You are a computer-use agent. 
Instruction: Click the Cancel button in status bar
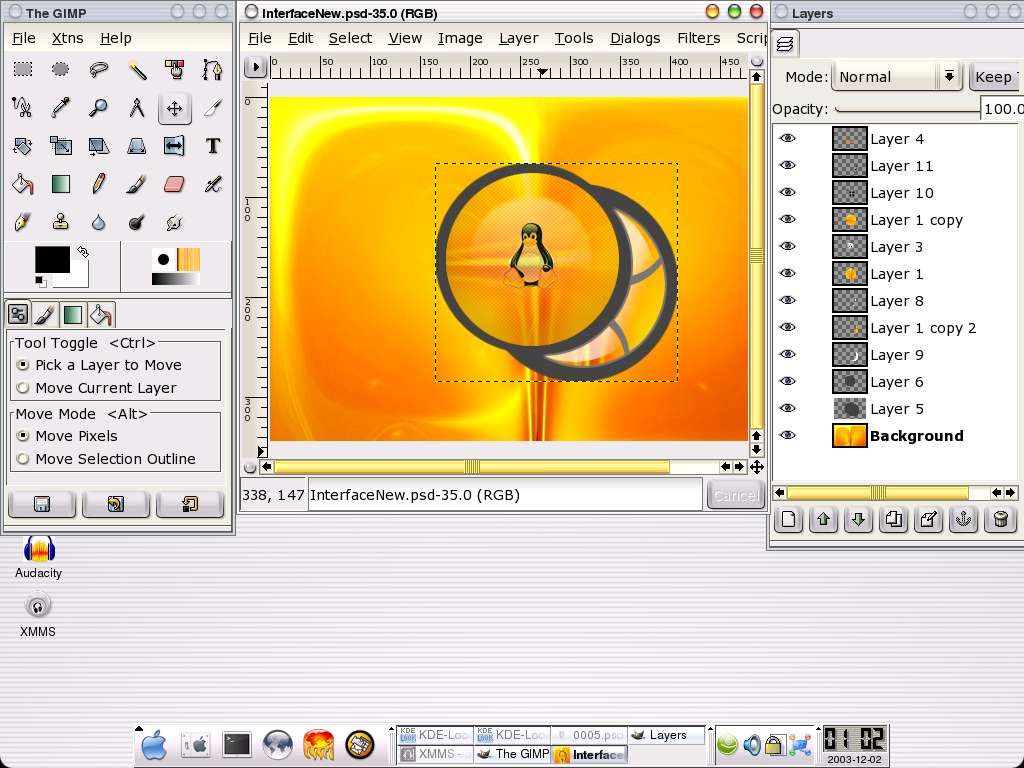tap(736, 495)
